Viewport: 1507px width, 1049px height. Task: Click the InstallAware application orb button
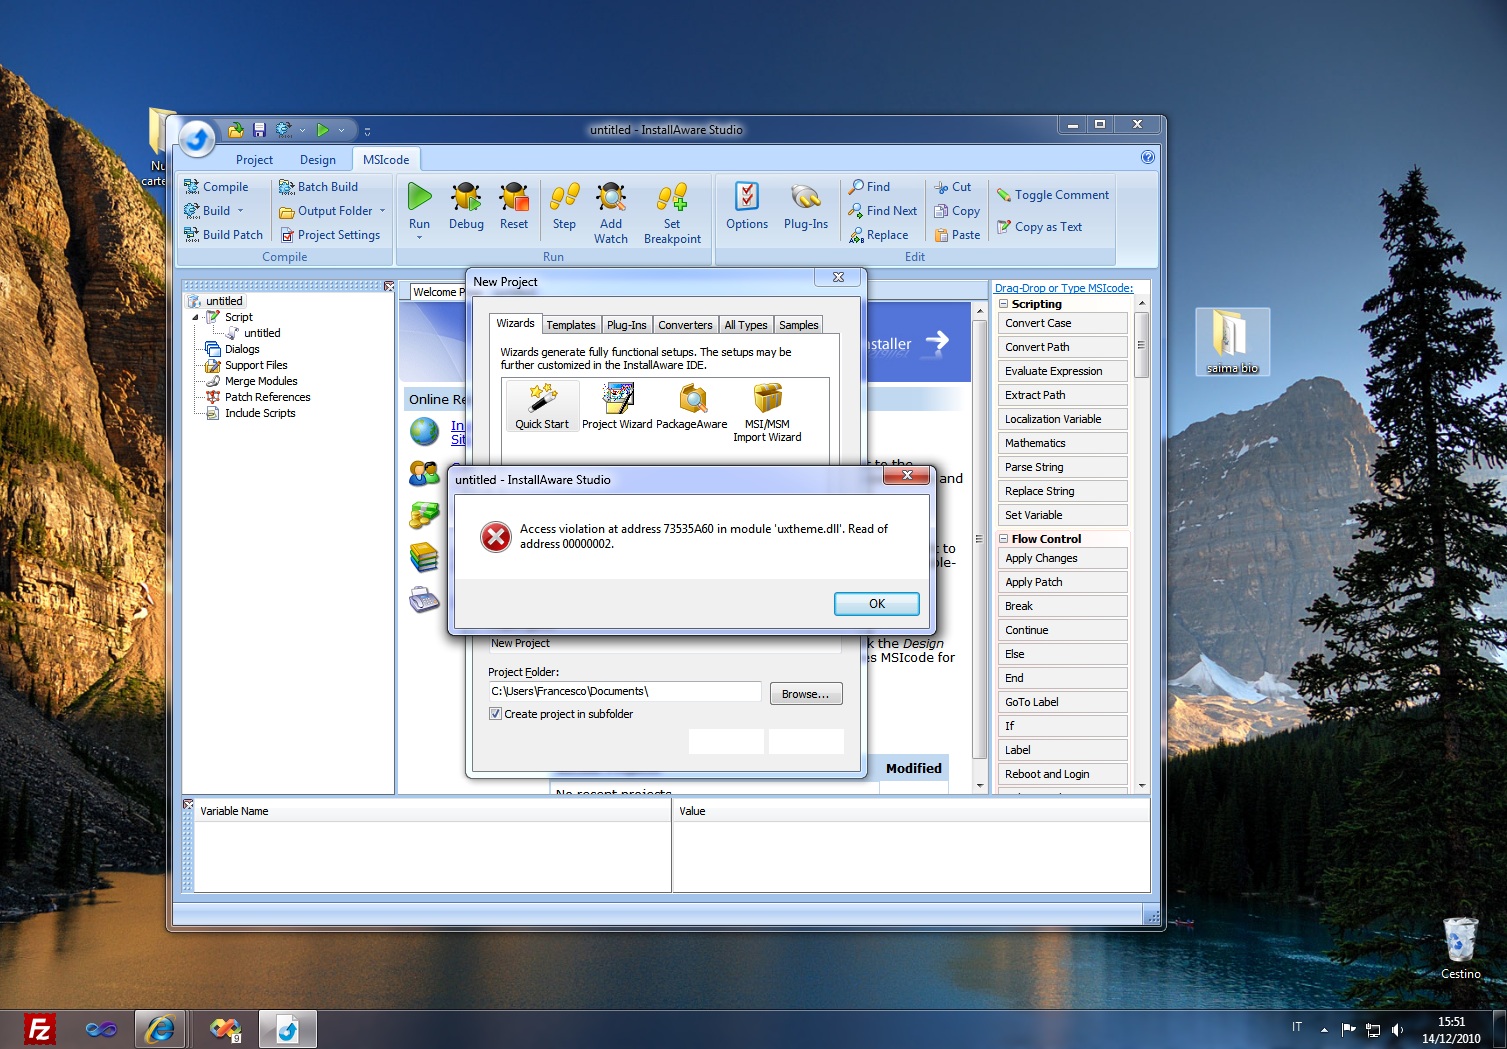coord(197,138)
